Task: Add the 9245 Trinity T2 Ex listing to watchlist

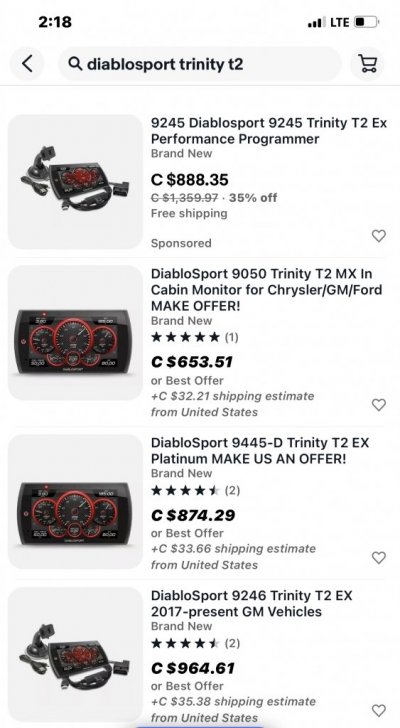Action: [x=379, y=236]
